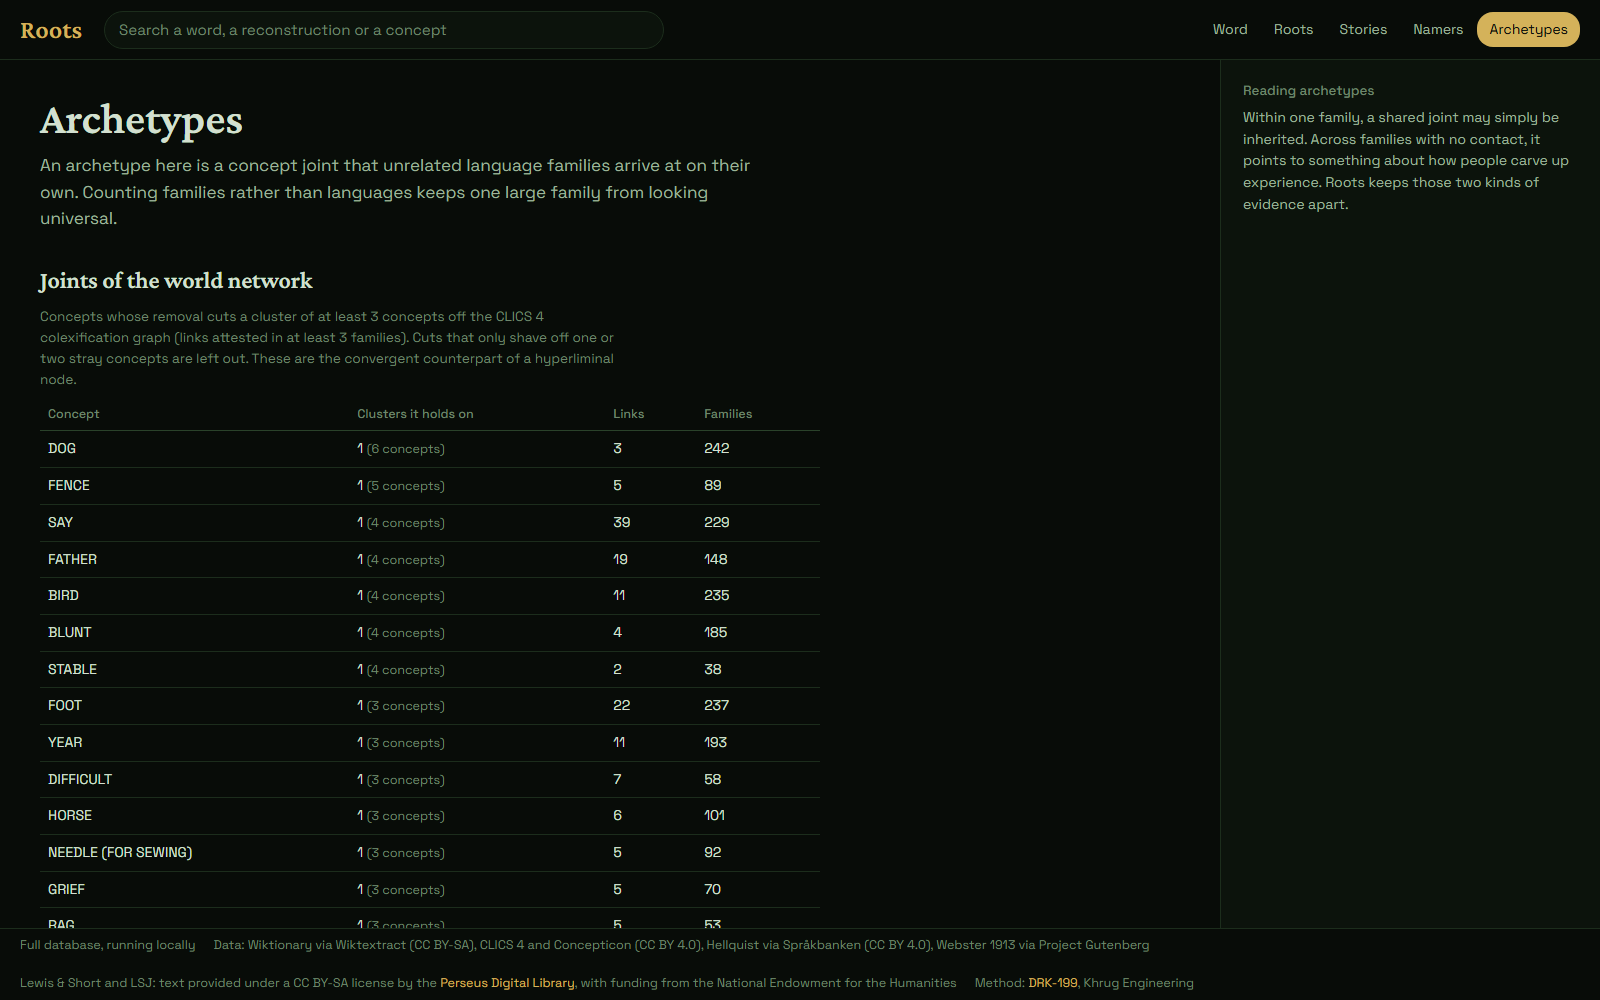
Task: Select the HORSE concept
Action: (x=70, y=815)
